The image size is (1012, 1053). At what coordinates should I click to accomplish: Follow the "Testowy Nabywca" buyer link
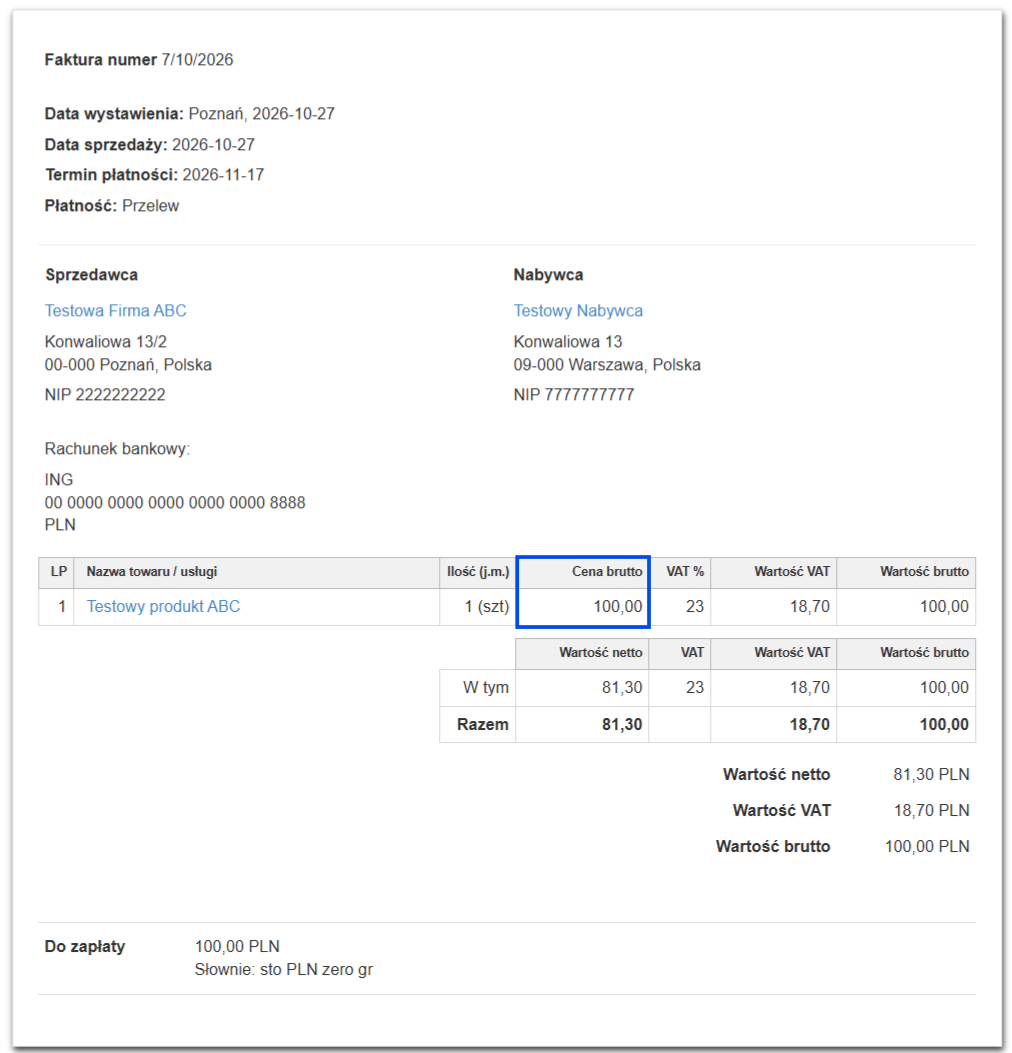[x=578, y=310]
